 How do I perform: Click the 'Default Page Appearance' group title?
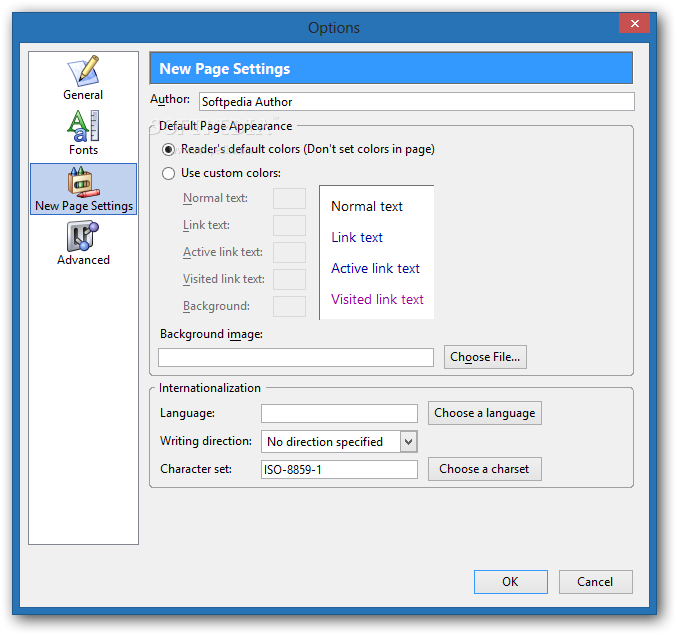coord(225,126)
